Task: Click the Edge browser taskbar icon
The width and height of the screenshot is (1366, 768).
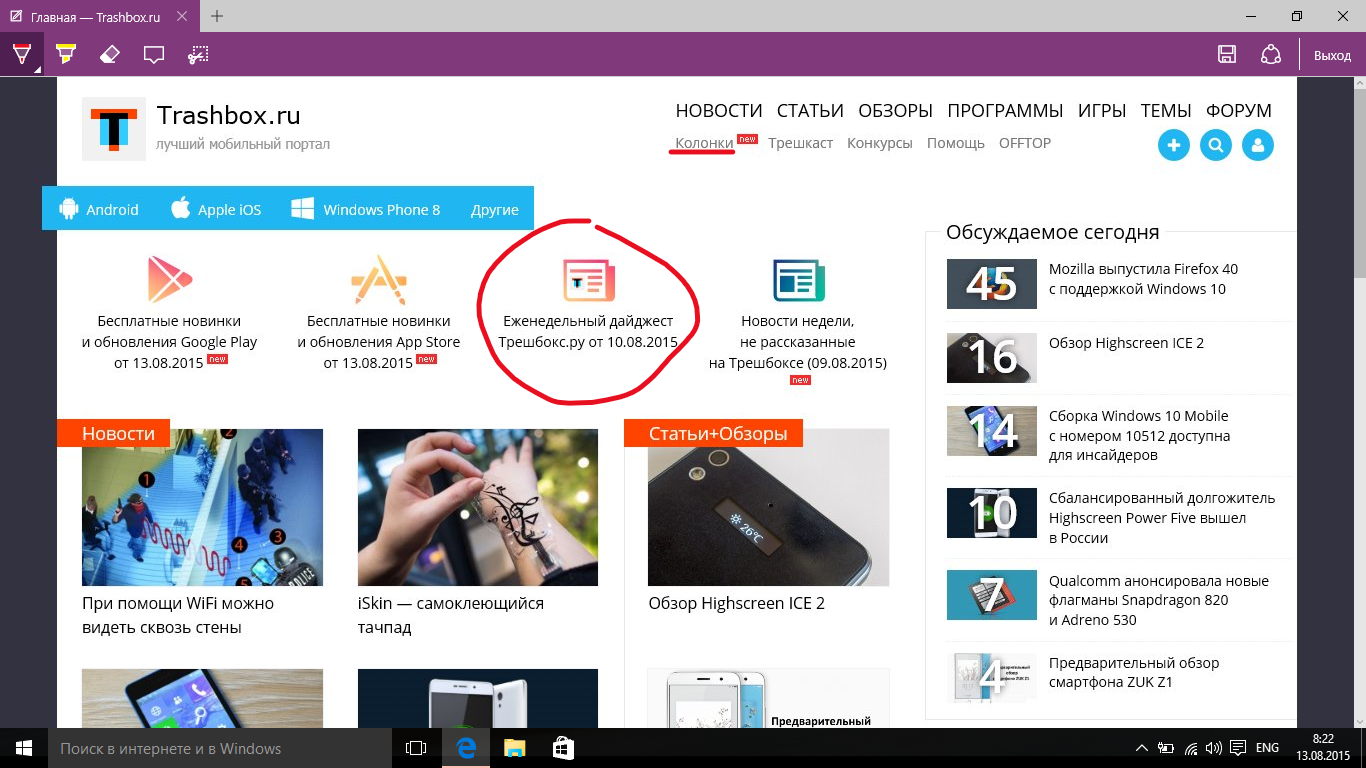Action: [x=465, y=748]
